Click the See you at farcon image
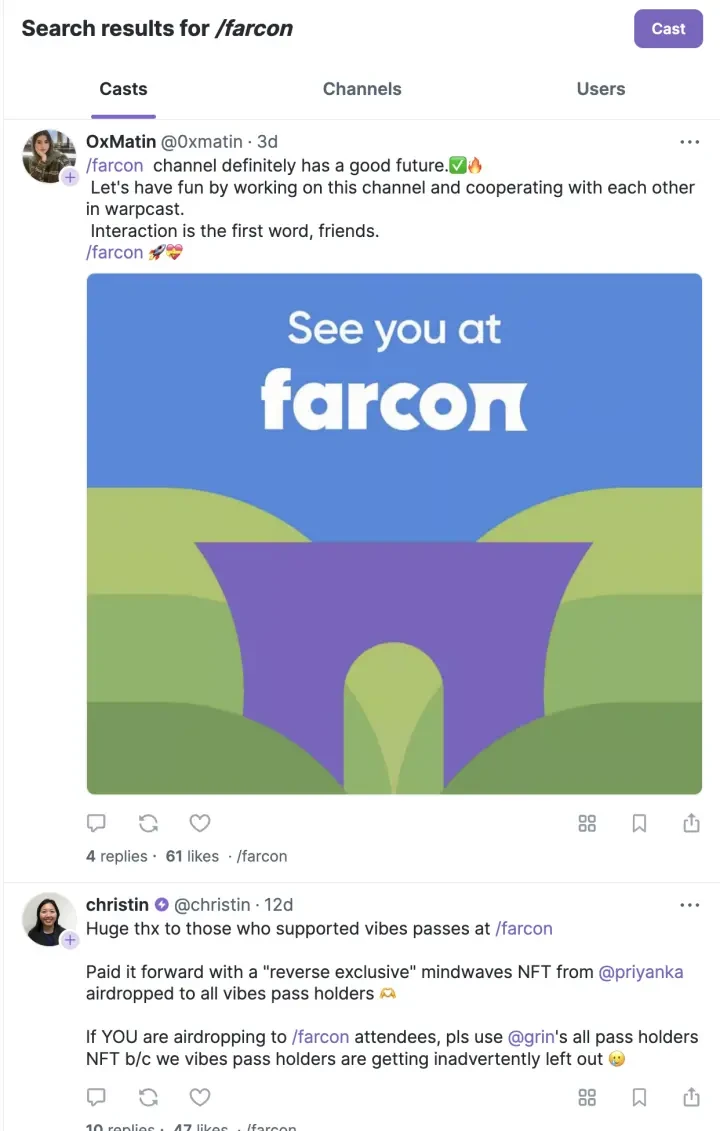This screenshot has height=1131, width=720. point(393,533)
